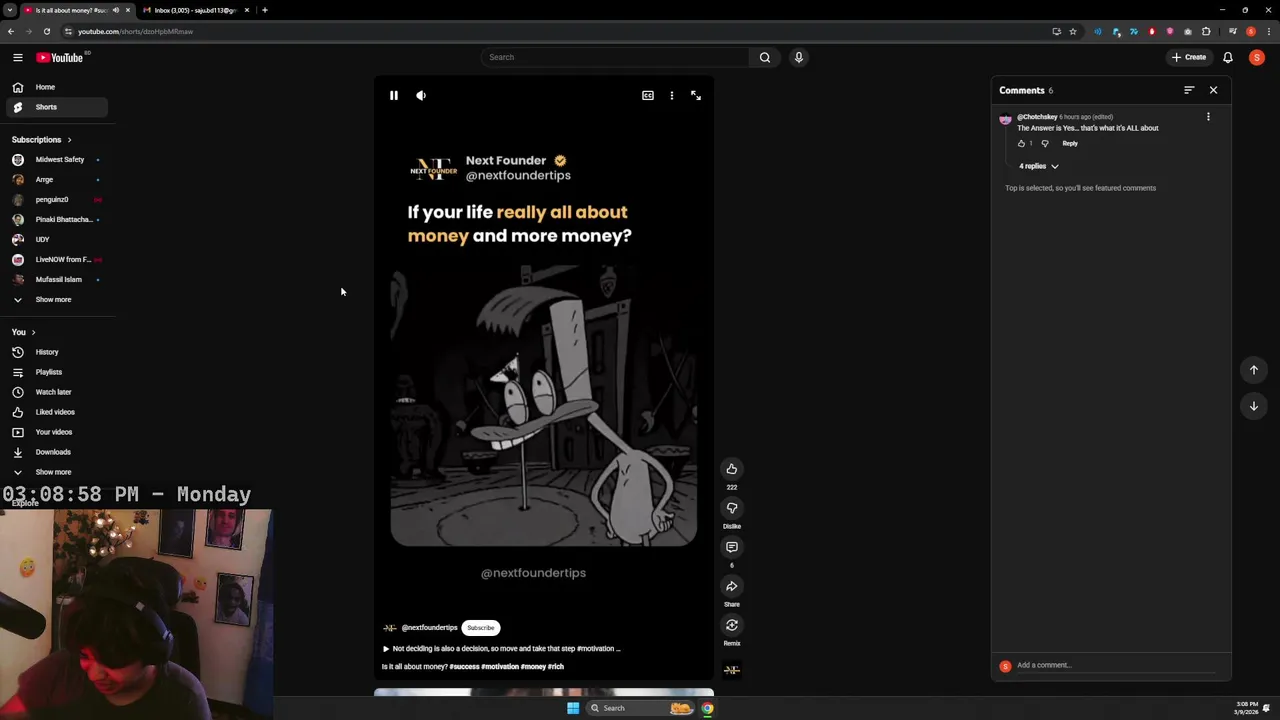
Task: Open the browser tab search dropdown
Action: (10, 10)
